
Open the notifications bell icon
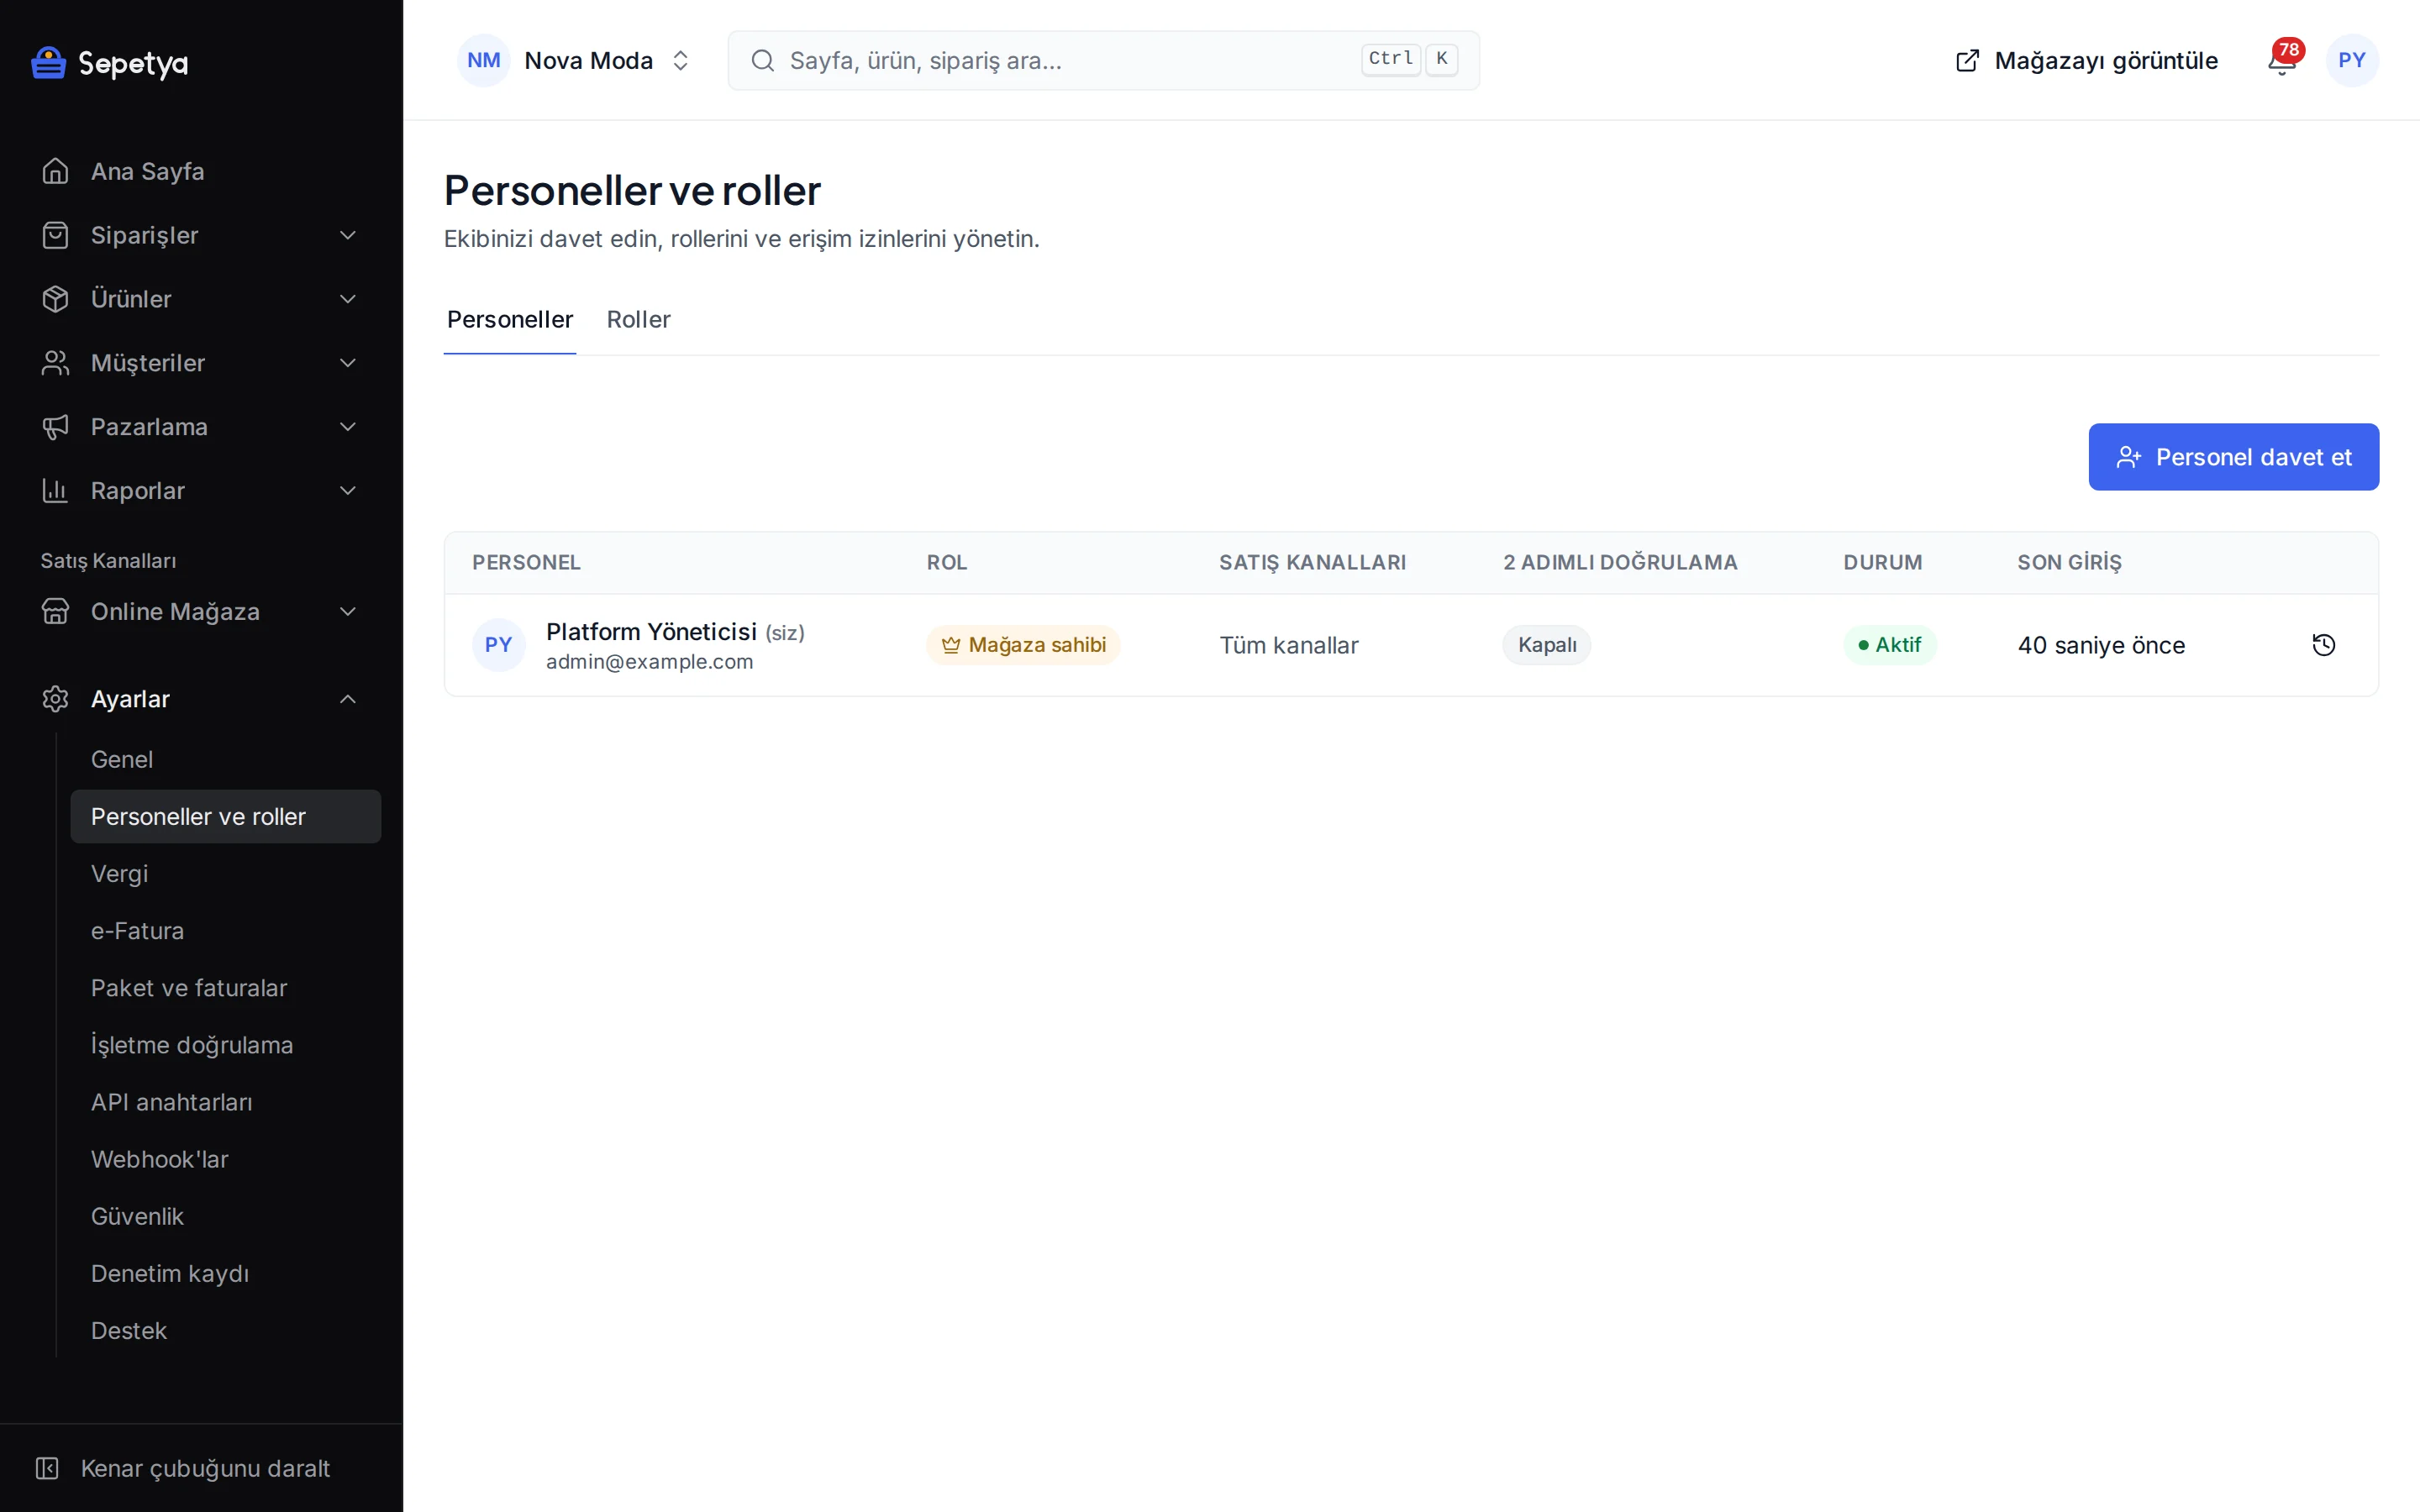pos(2281,61)
